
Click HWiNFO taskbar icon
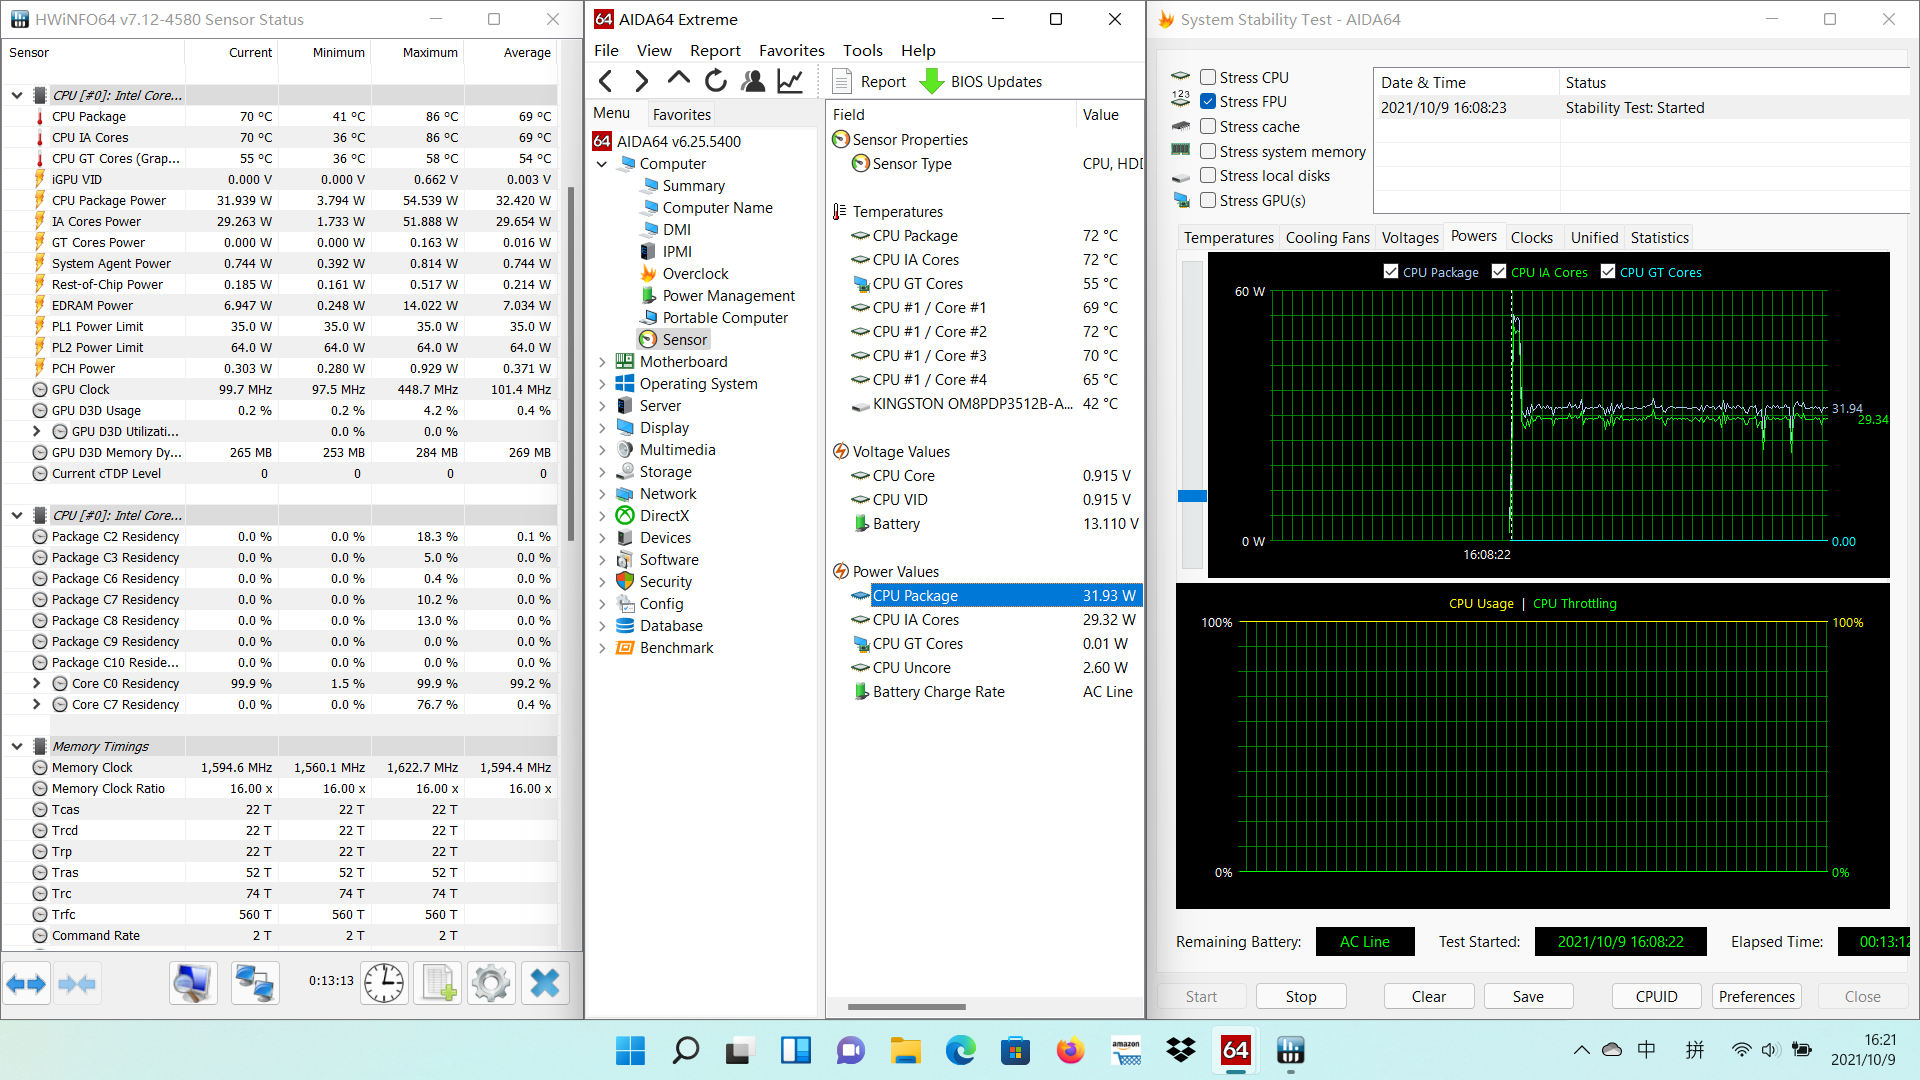click(1291, 1051)
